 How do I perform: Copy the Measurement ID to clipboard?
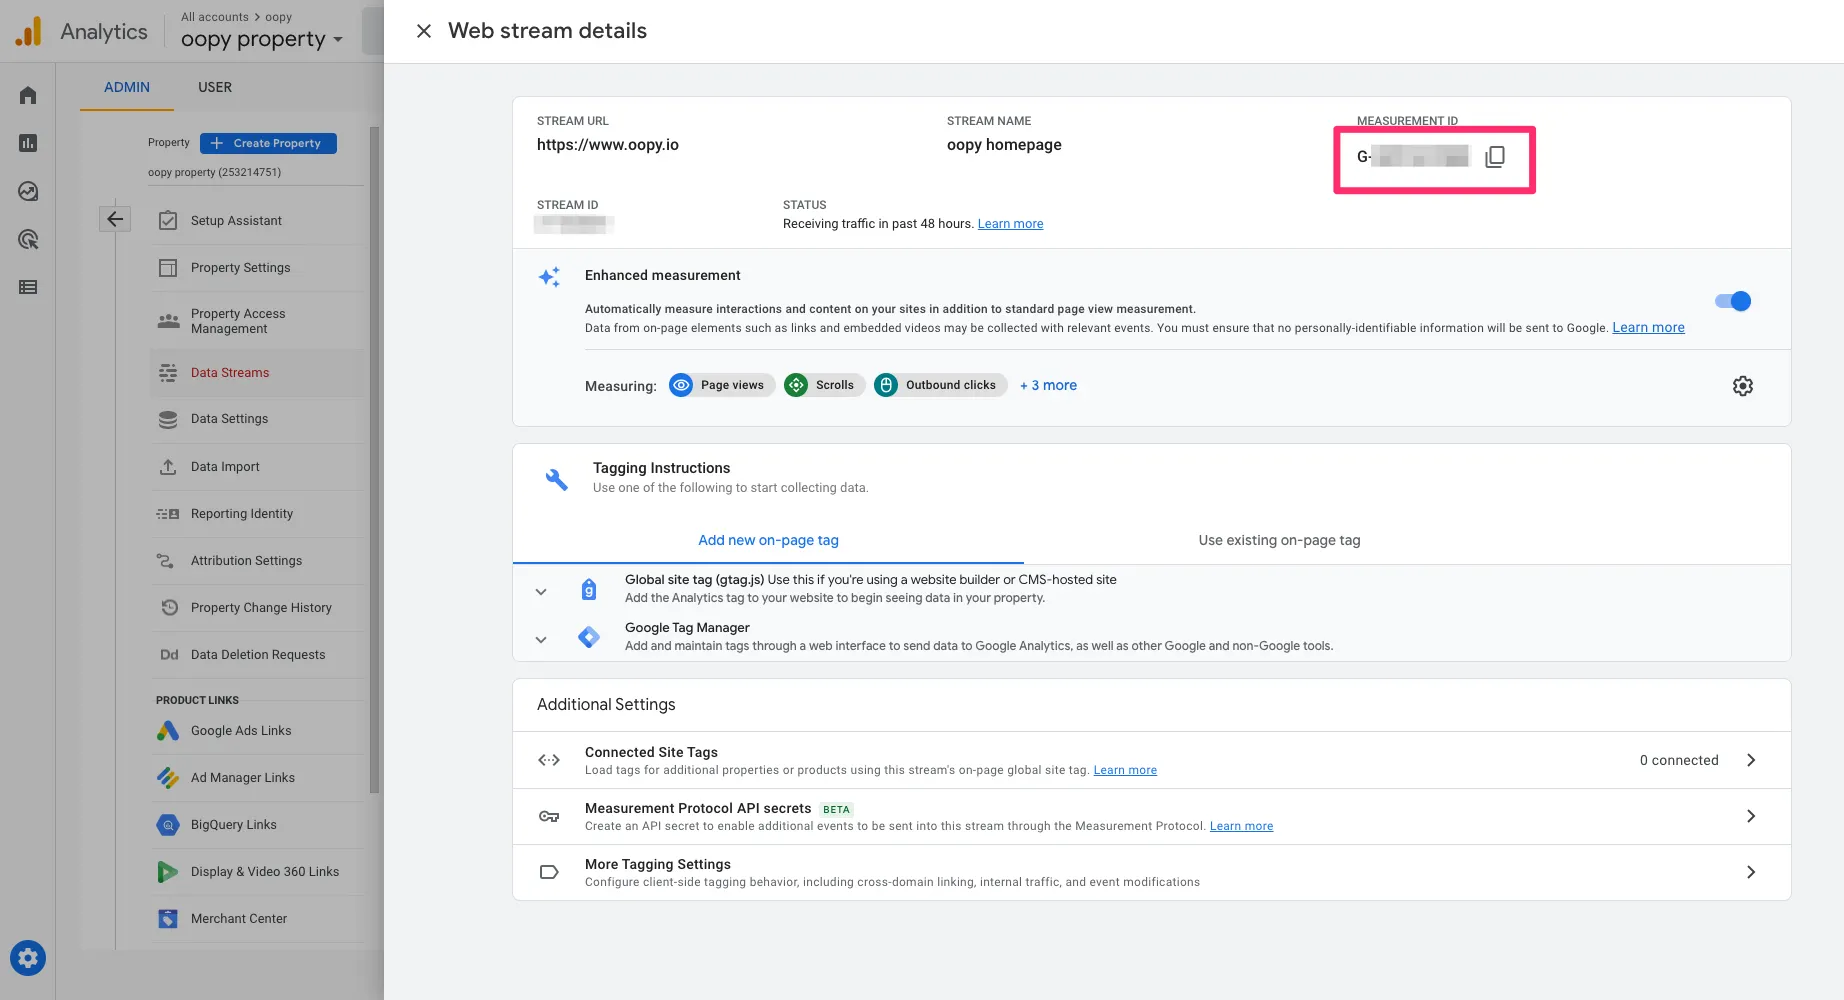1495,157
